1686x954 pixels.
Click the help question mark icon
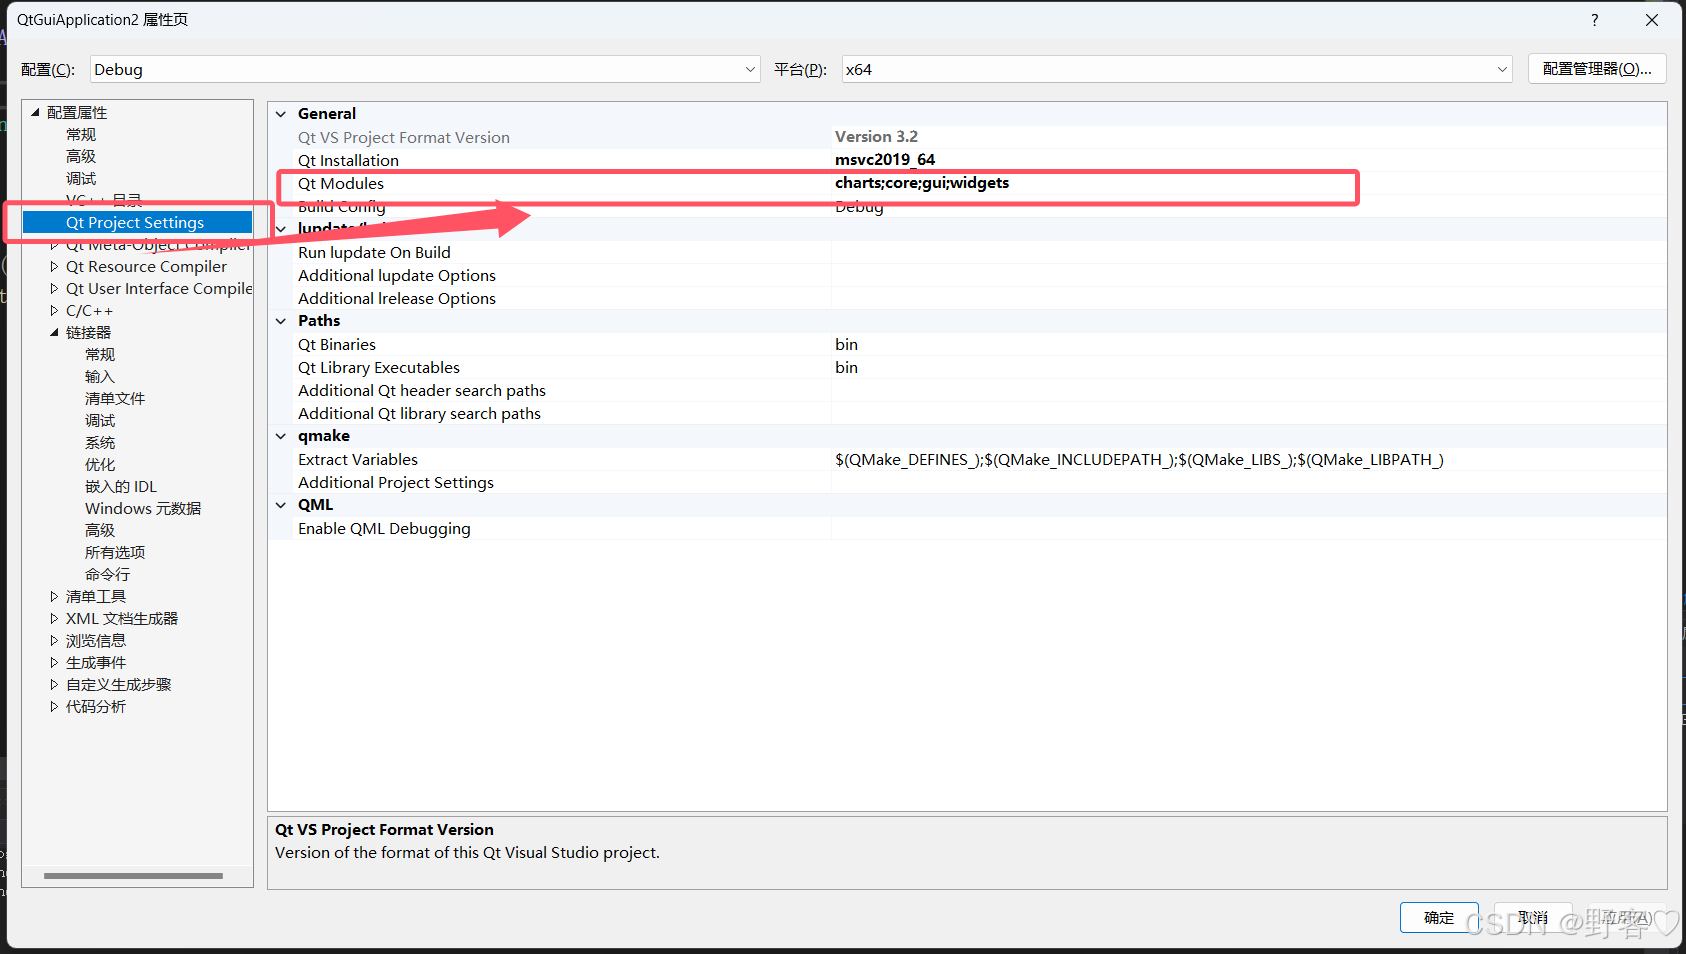click(x=1594, y=19)
